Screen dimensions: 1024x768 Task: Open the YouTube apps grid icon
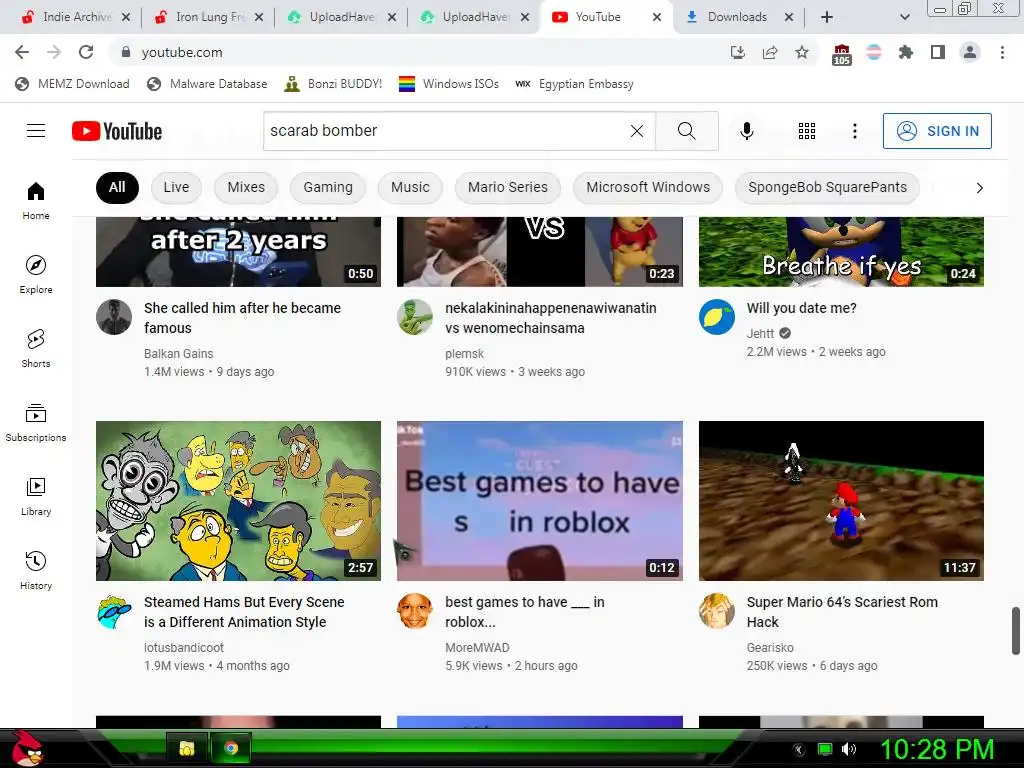pyautogui.click(x=807, y=131)
